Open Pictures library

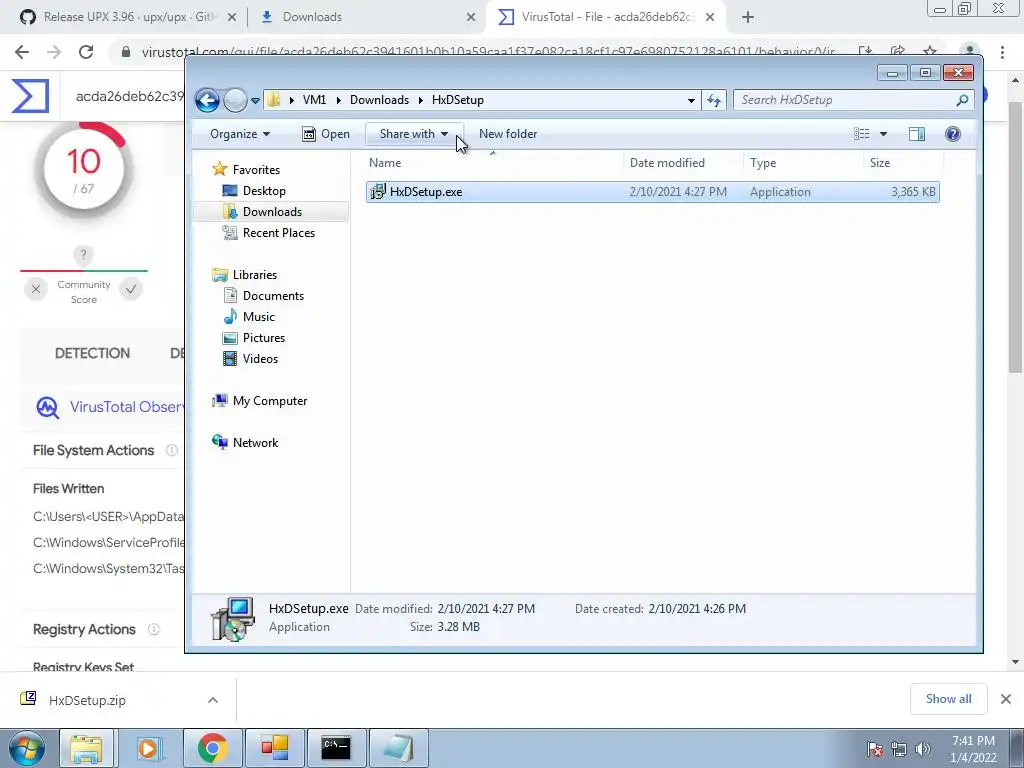[x=254, y=338]
